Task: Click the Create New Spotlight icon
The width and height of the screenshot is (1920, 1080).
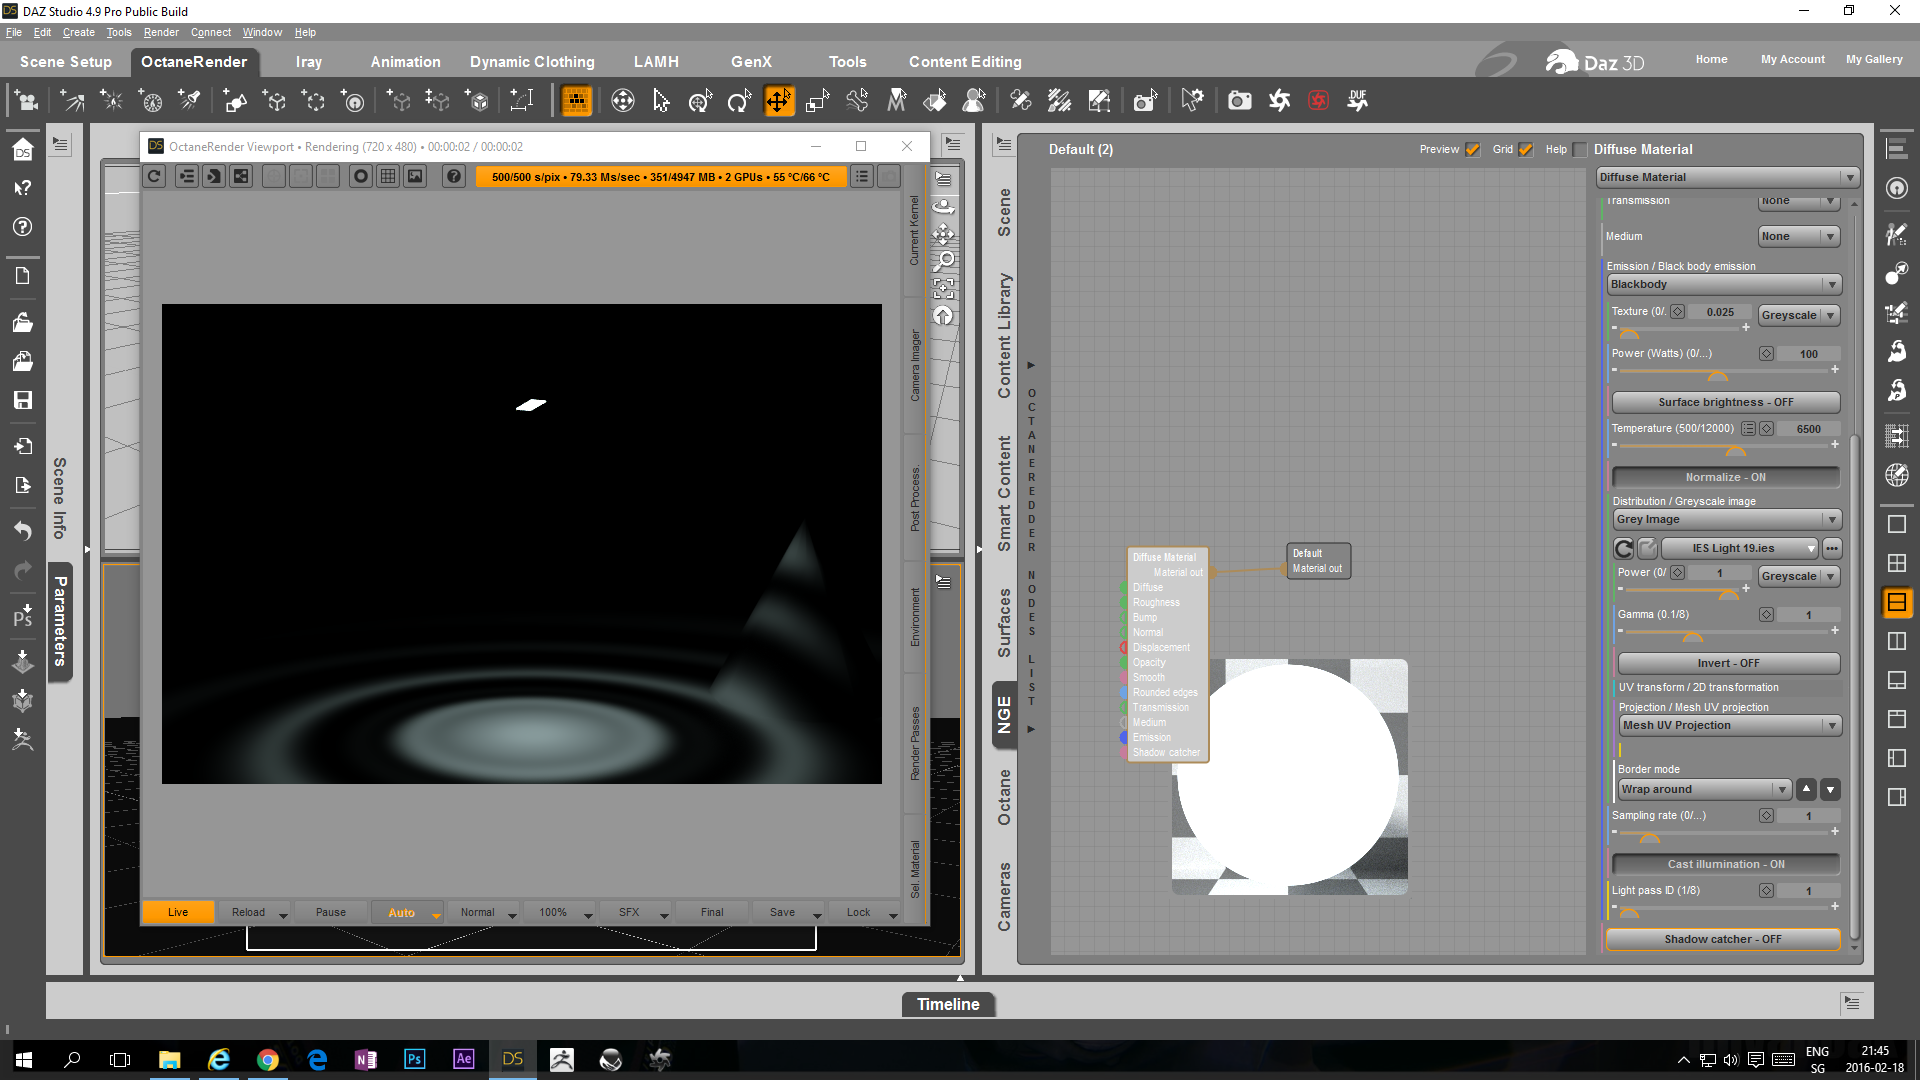Action: [x=188, y=101]
